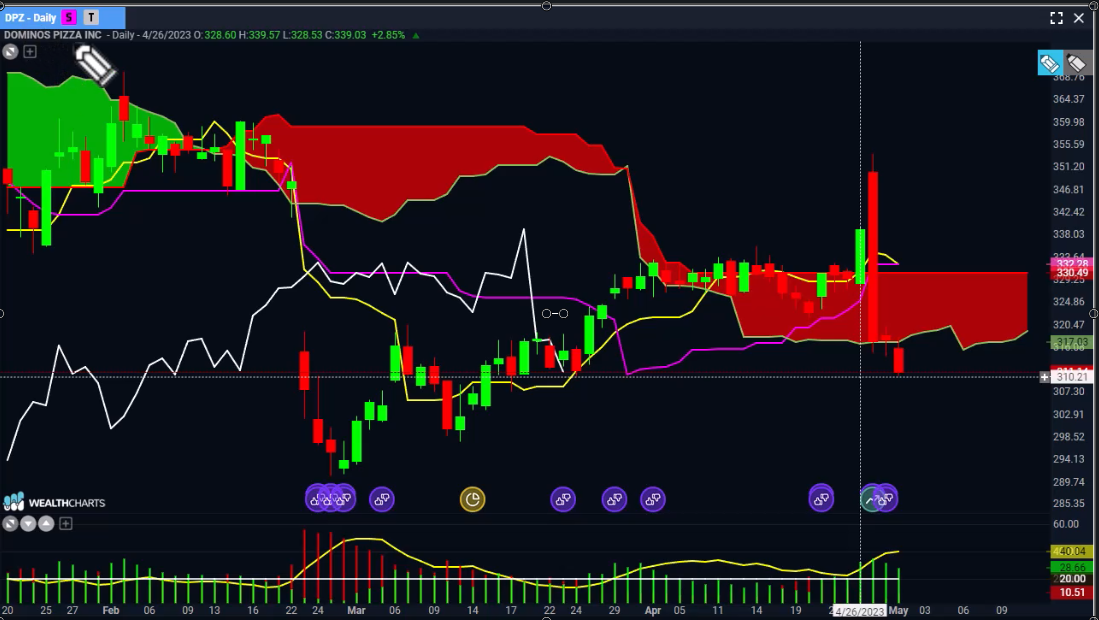Click the 364.37 price axis label
1099x620 pixels.
[1069, 99]
